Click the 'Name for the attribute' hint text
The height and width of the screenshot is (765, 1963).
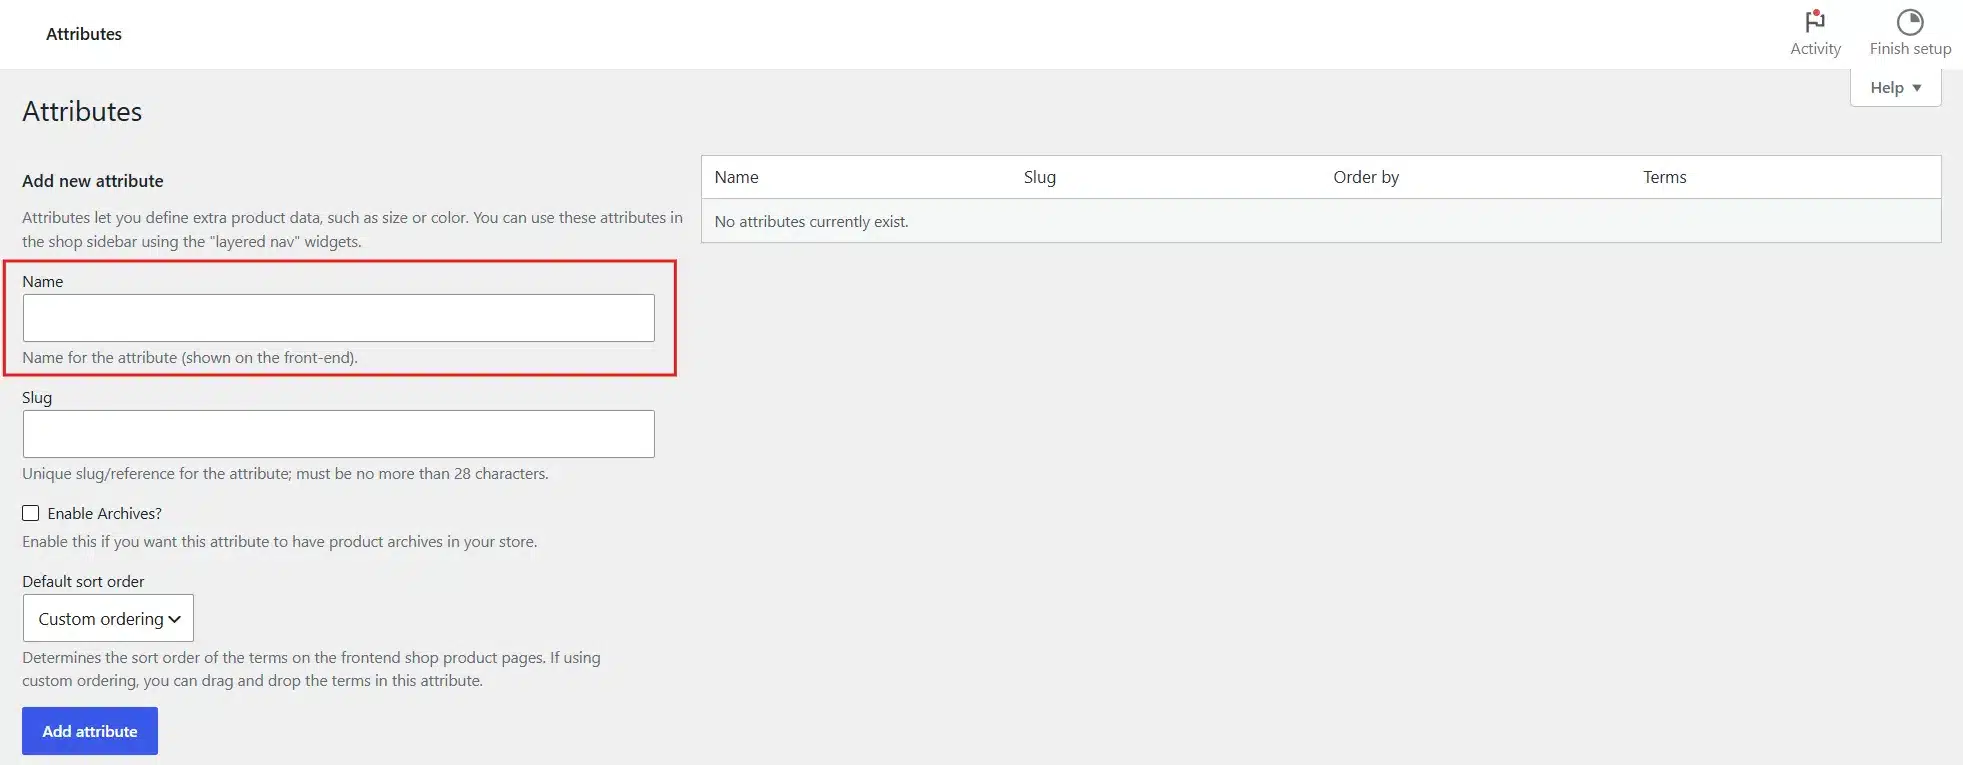click(x=190, y=357)
